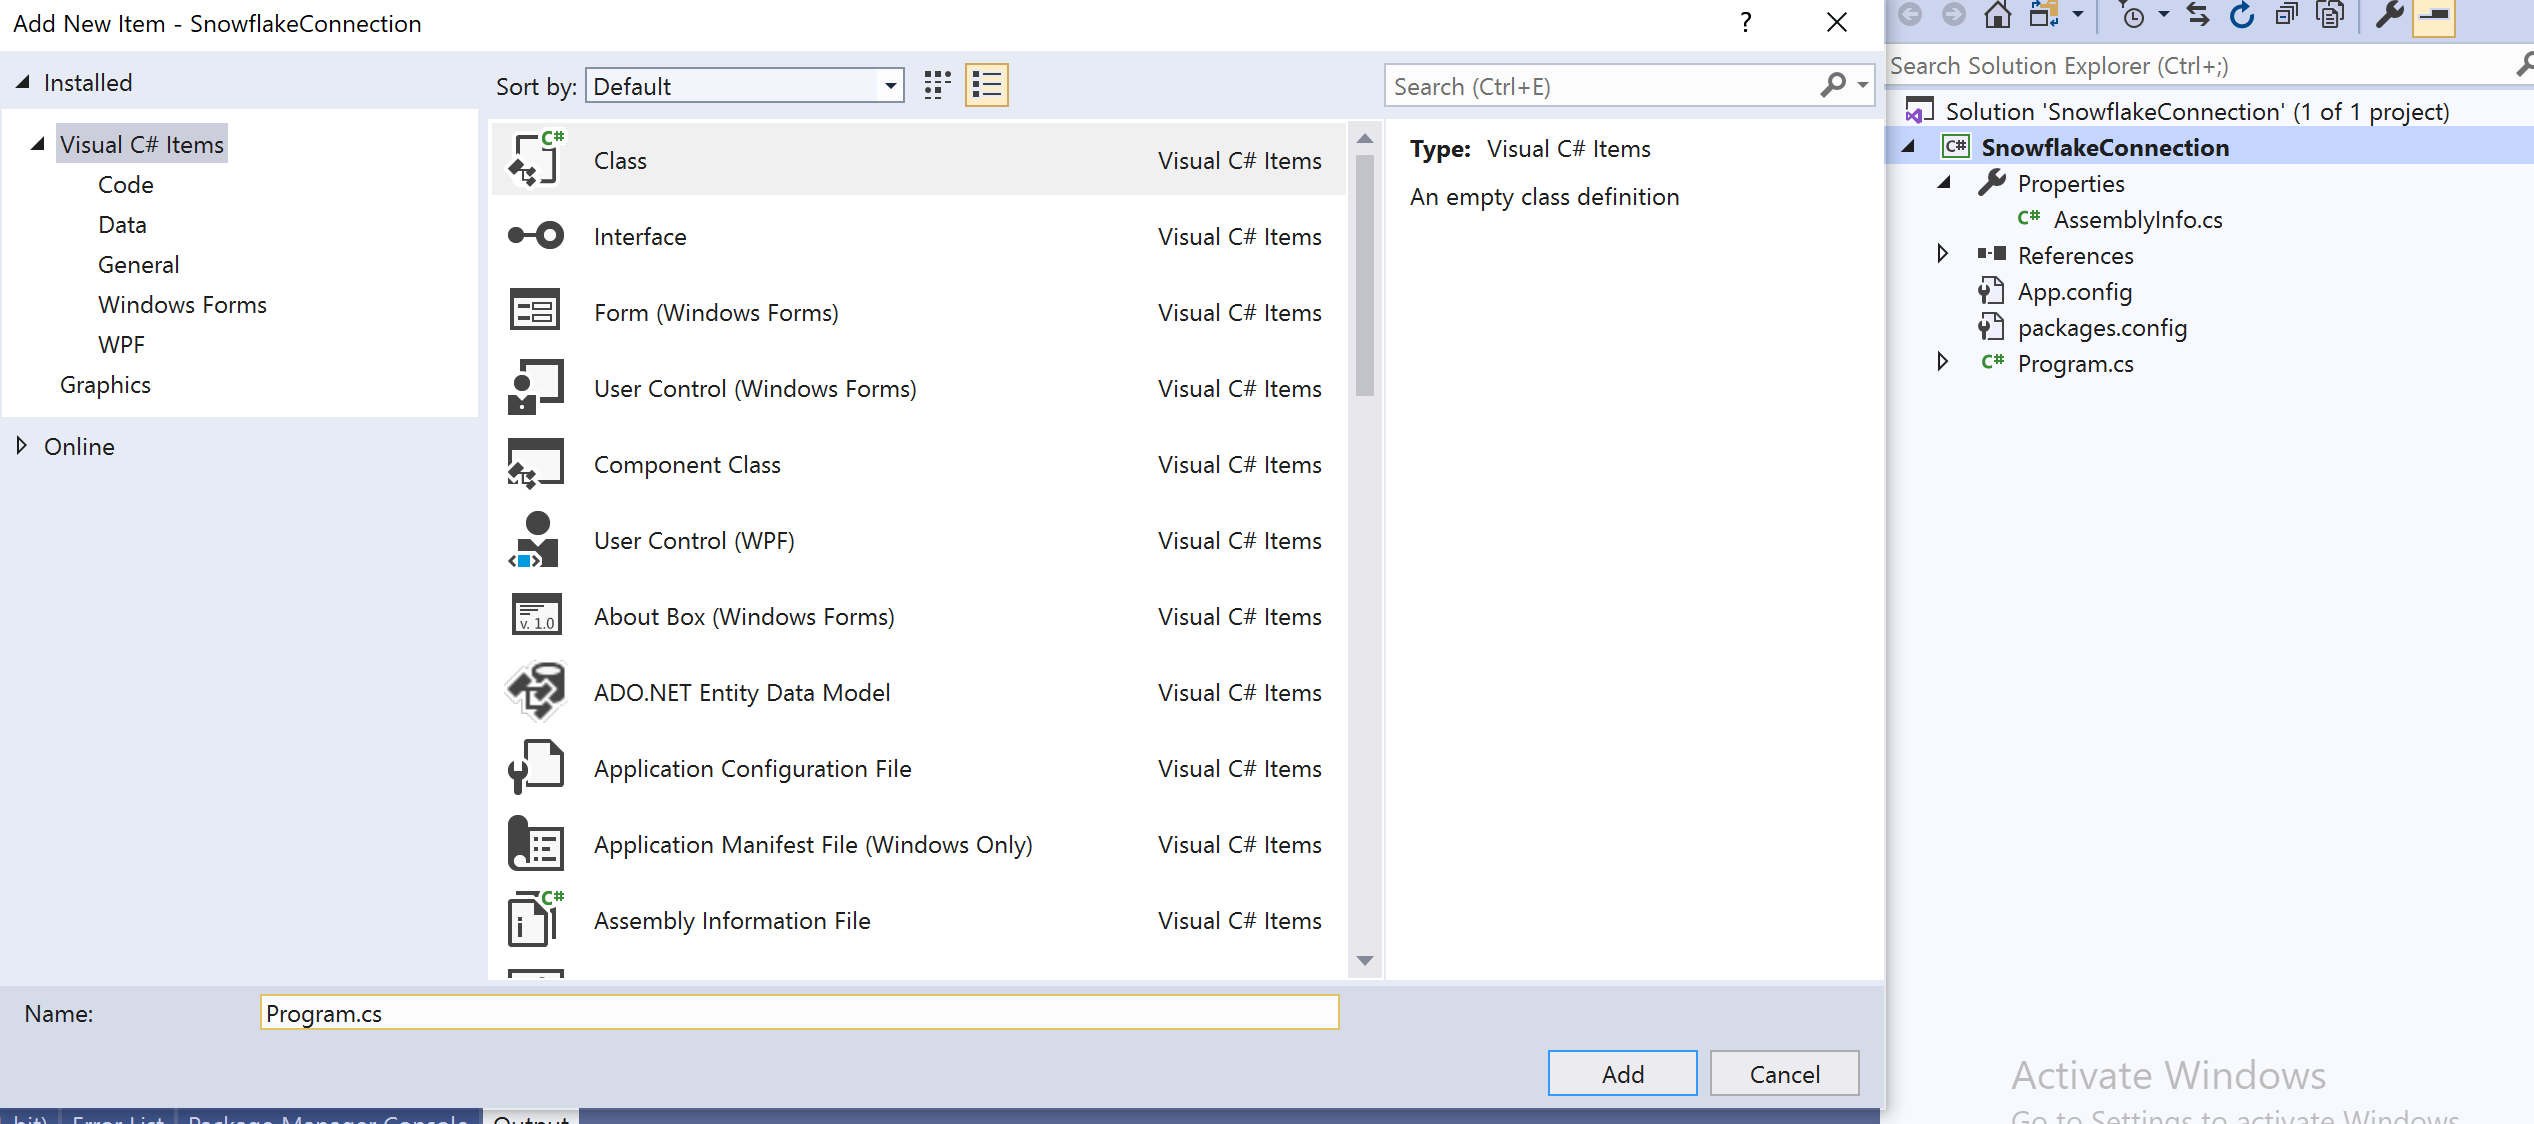Select the Form (Windows Forms) icon
This screenshot has height=1124, width=2534.
(535, 312)
